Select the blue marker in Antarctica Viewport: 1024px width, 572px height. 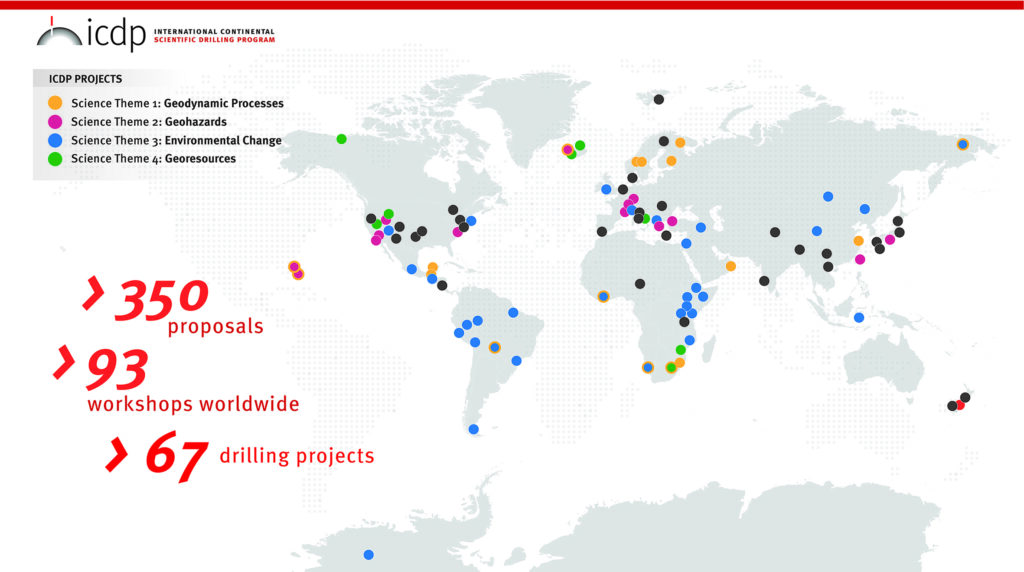369,554
